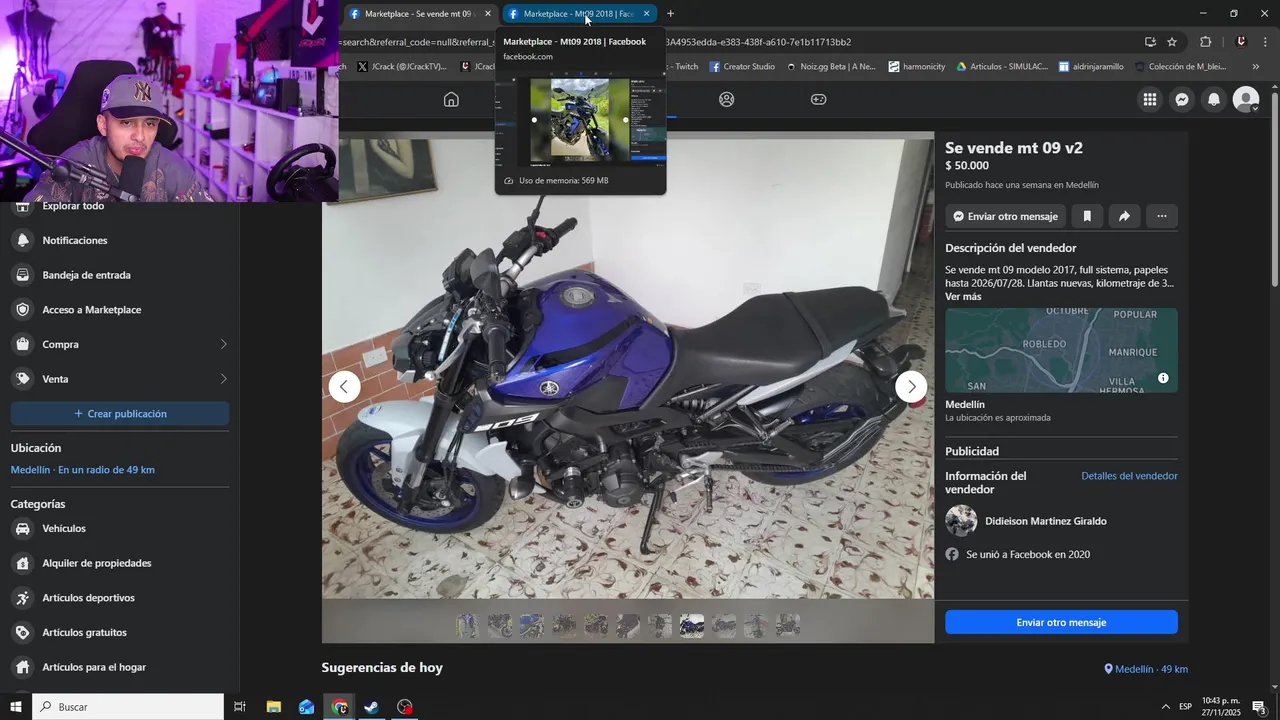Close the Mt09 2018 tab
This screenshot has width=1280, height=720.
(646, 14)
